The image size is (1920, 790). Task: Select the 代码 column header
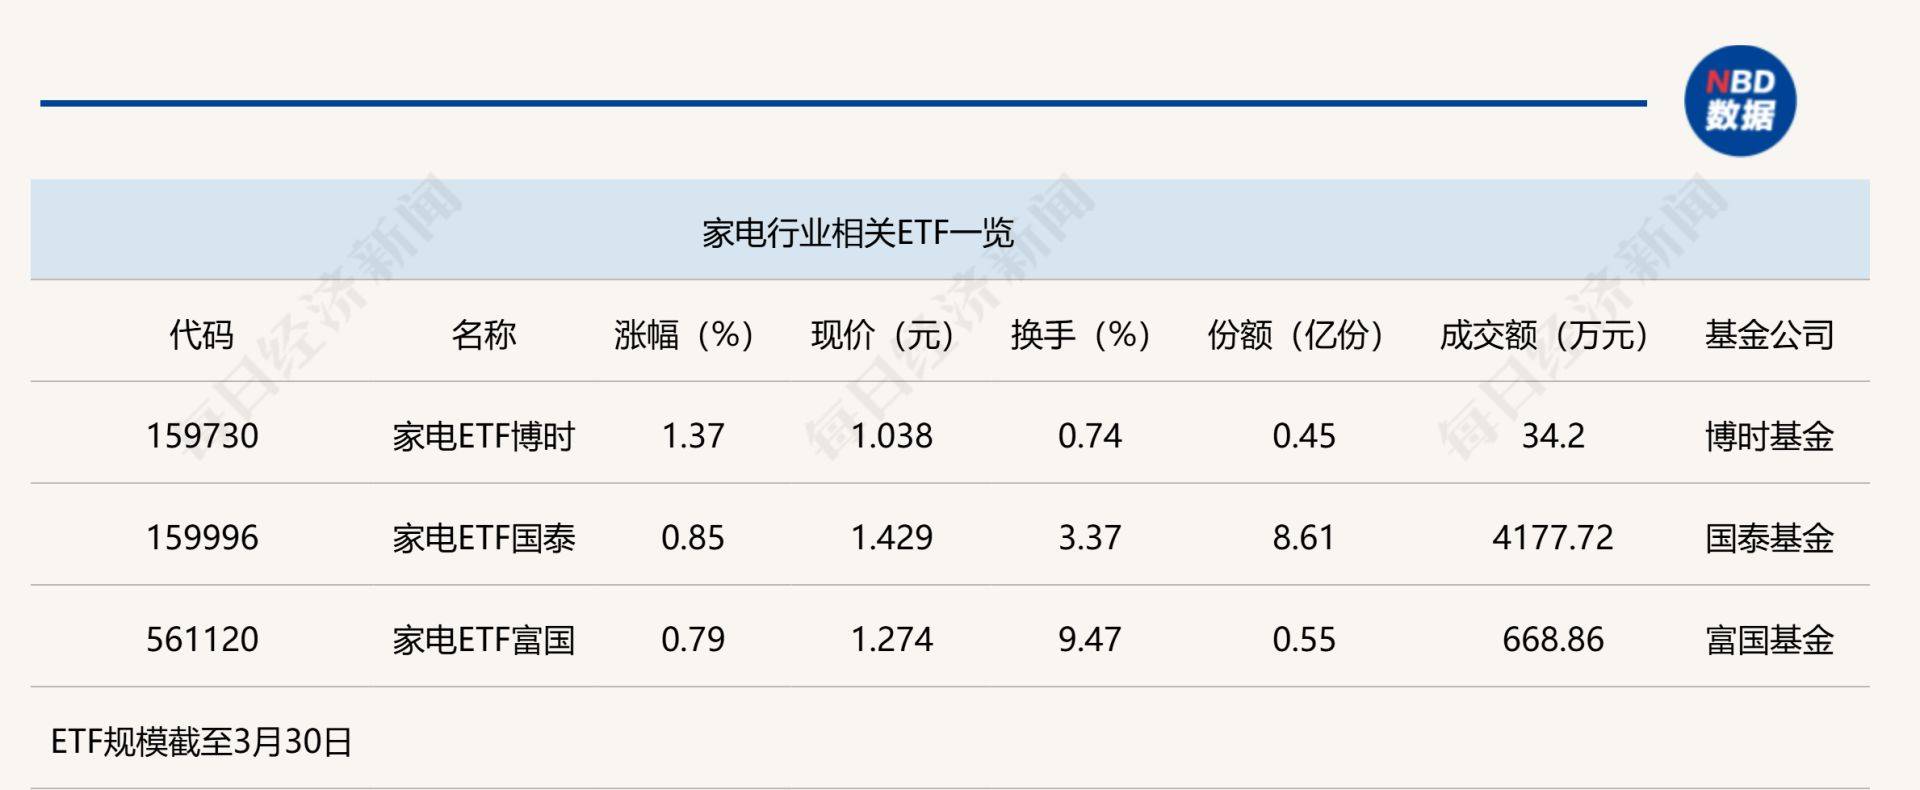coord(201,334)
